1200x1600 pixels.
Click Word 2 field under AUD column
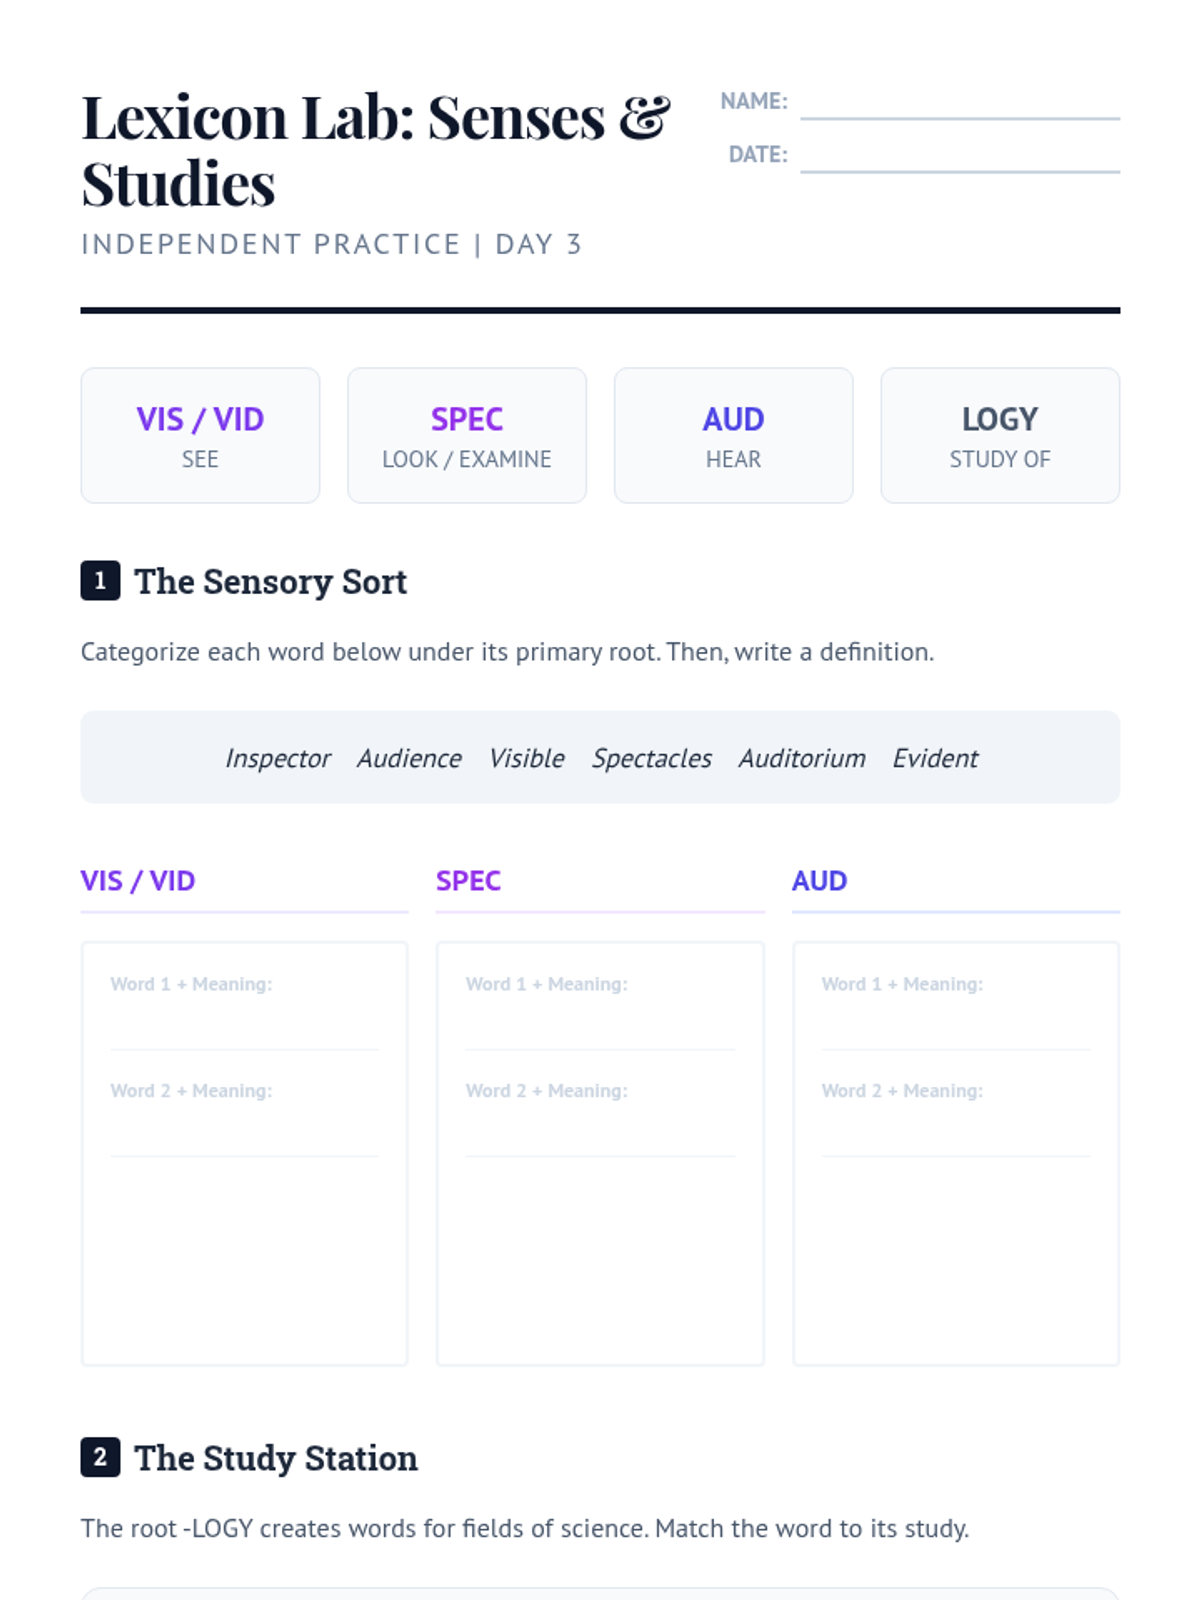[955, 1117]
